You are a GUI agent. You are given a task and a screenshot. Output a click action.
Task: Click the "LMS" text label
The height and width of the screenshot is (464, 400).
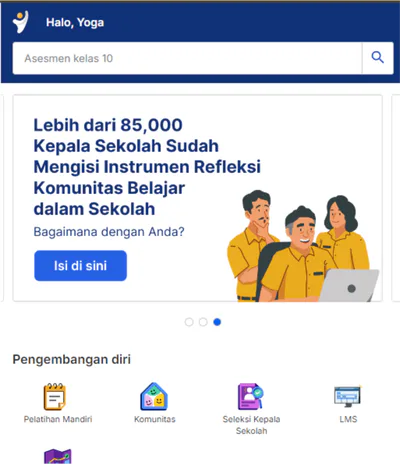coord(348,419)
